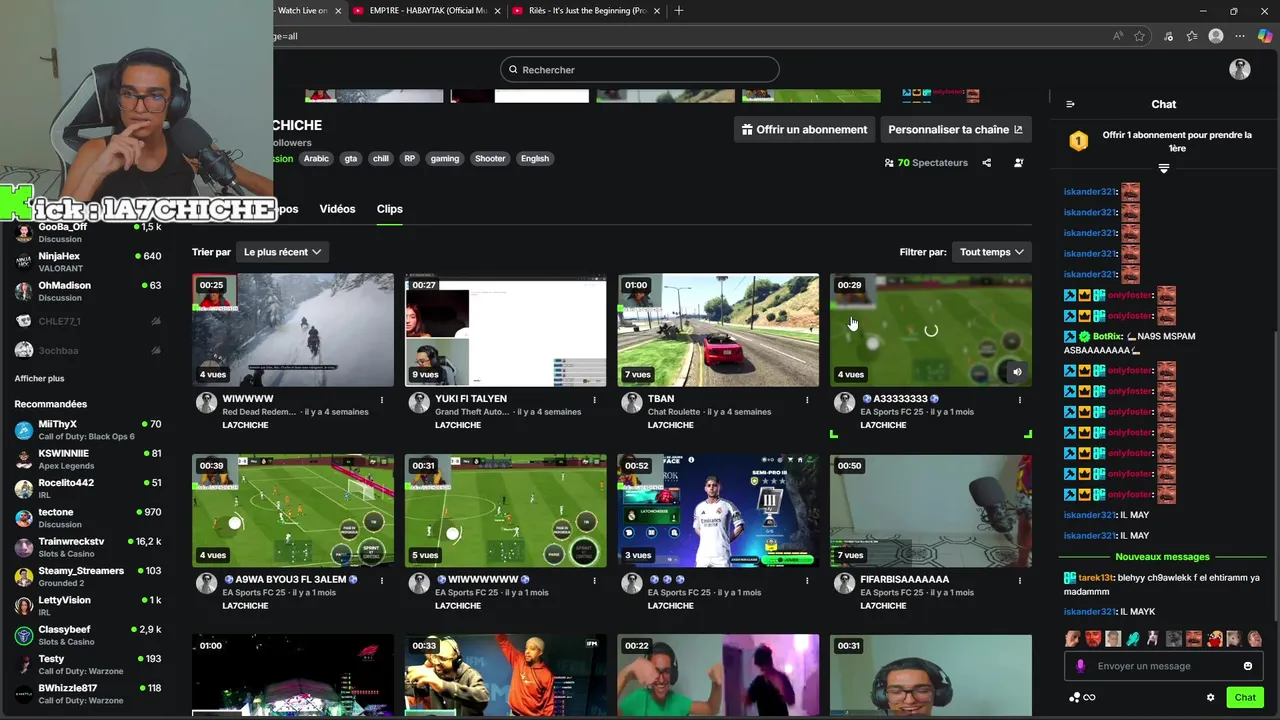Viewport: 1280px width, 720px height.
Task: Open NinjaHex channel in sidebar
Action: pyautogui.click(x=88, y=262)
